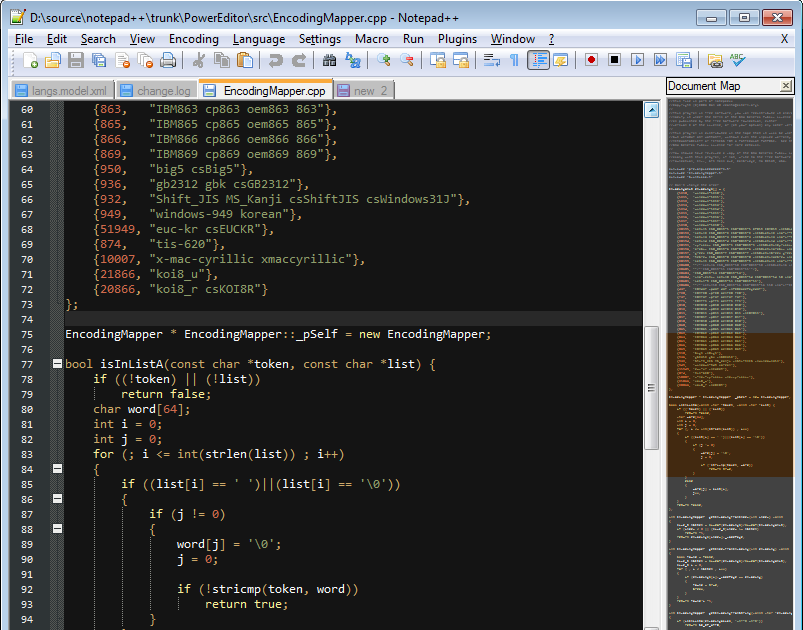803x630 pixels.
Task: Click the stop macro recording icon
Action: [614, 59]
